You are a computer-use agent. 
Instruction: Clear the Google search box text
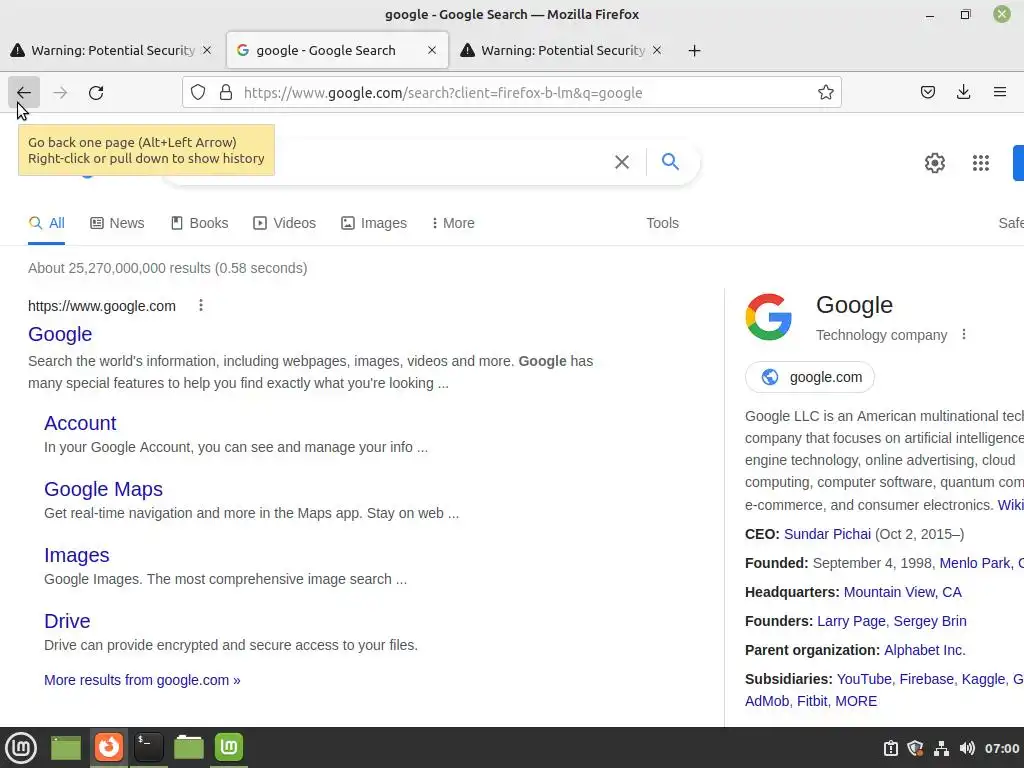coord(622,162)
